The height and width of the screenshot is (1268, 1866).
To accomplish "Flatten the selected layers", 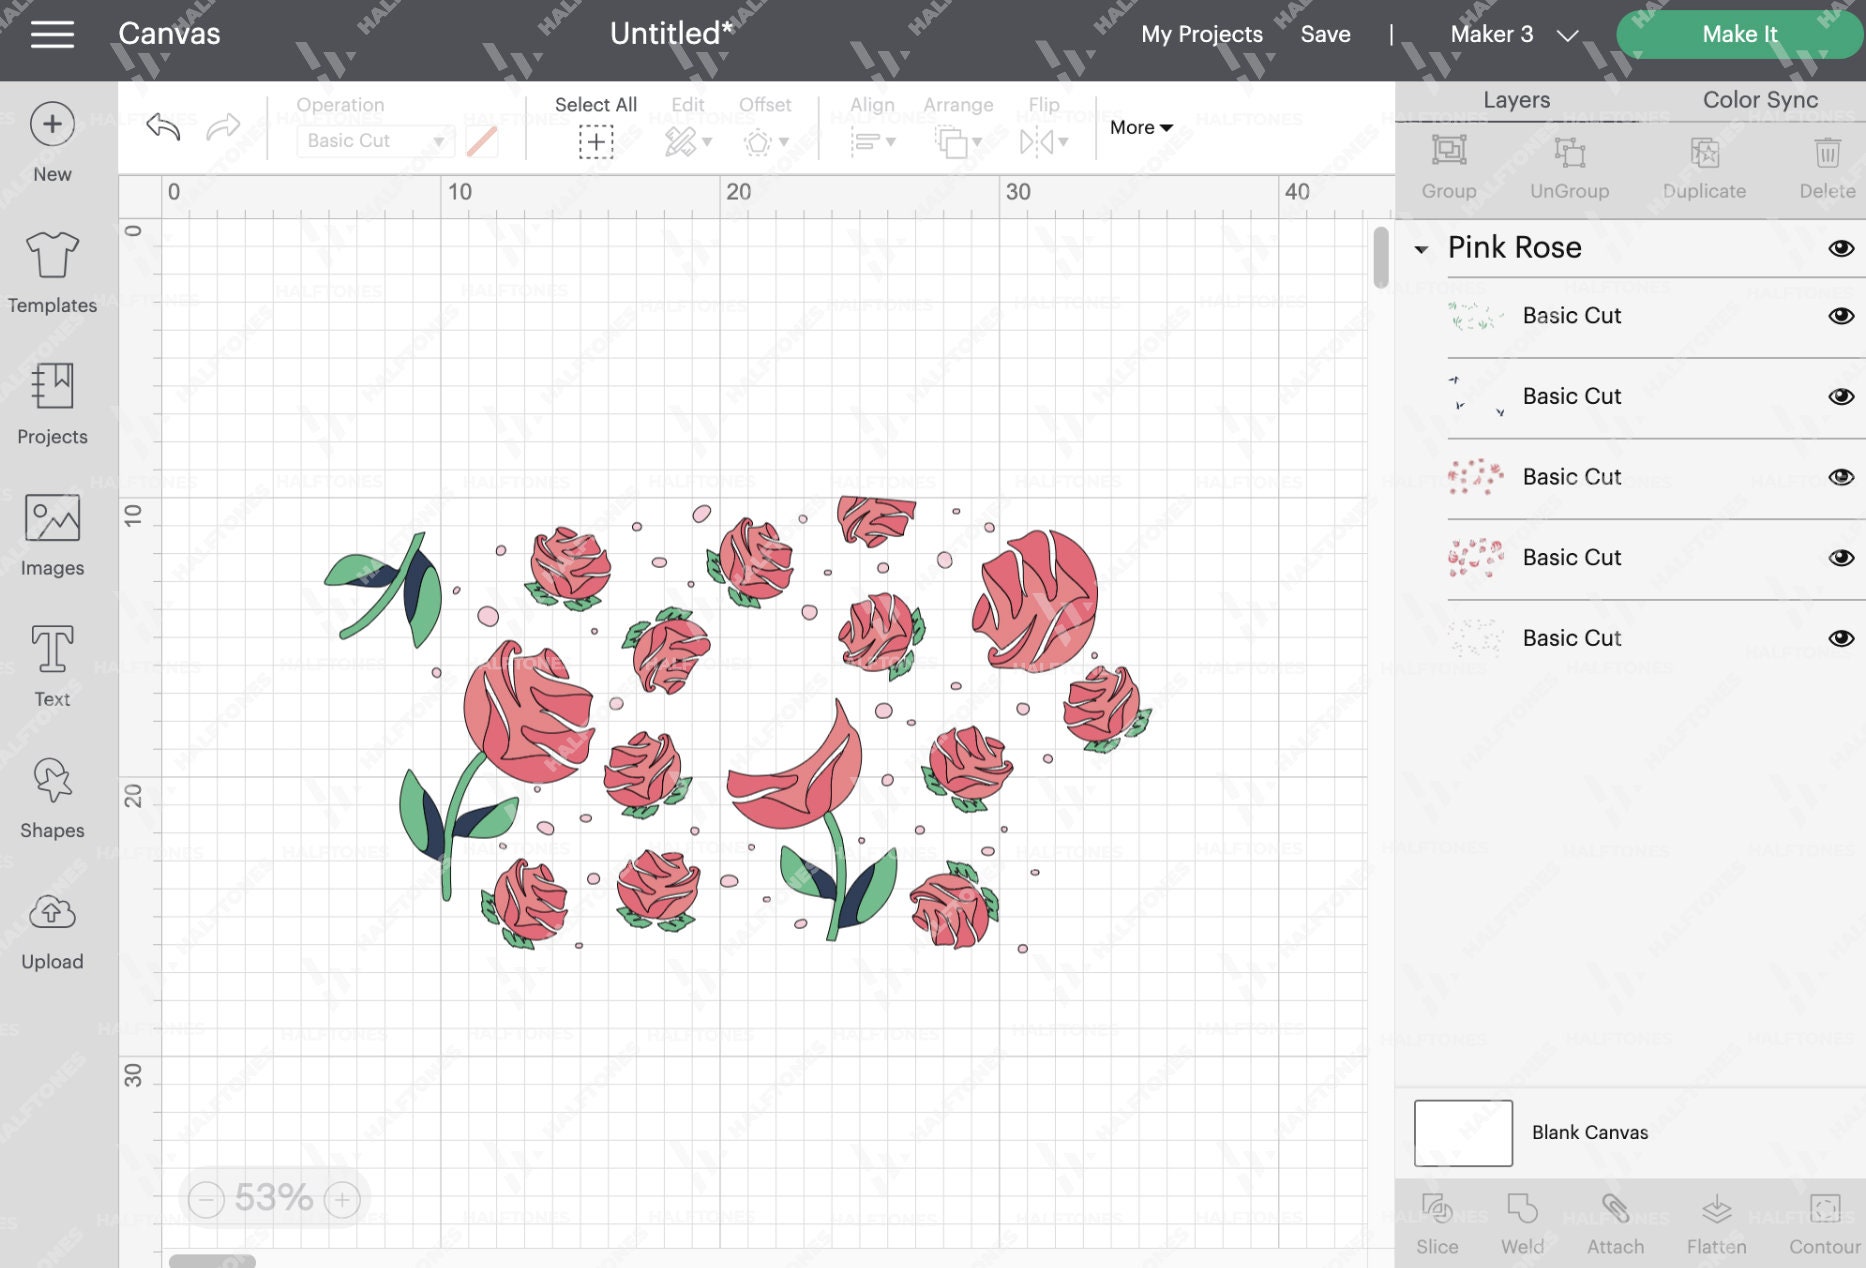I will coord(1716,1224).
